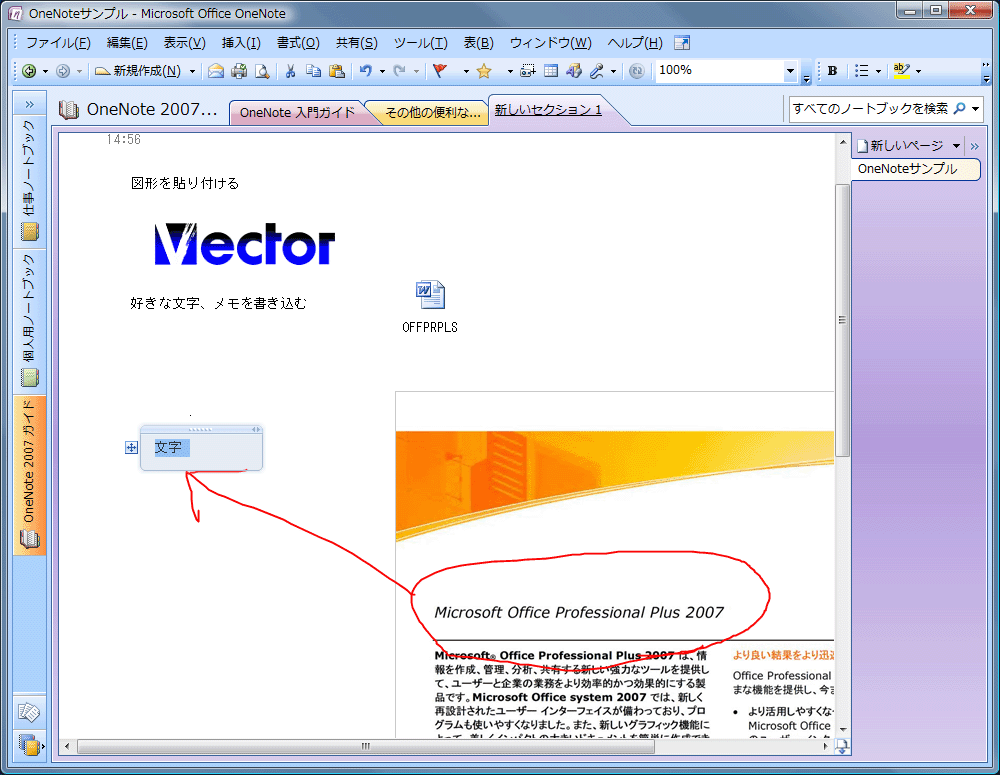Open Print Preview from the toolbar
Screen dimensions: 1000x775
pyautogui.click(x=261, y=71)
